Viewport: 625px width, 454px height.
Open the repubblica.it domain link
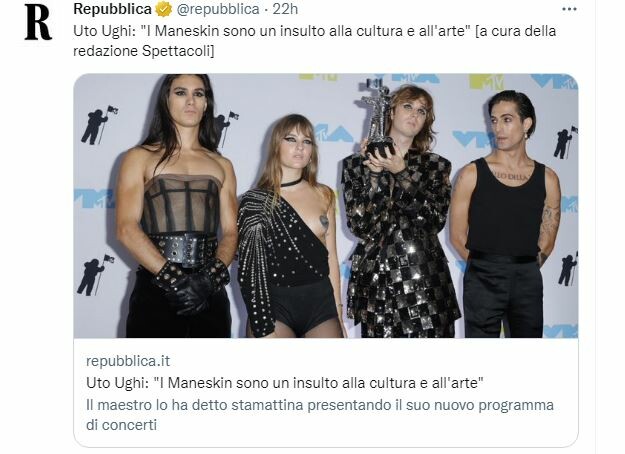pos(128,361)
